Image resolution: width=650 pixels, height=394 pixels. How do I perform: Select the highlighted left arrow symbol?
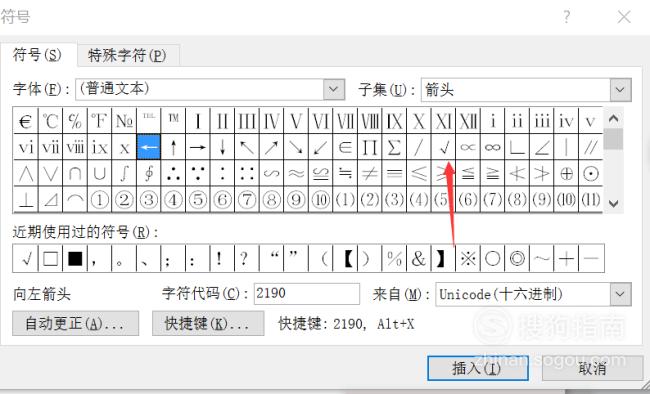pos(148,147)
